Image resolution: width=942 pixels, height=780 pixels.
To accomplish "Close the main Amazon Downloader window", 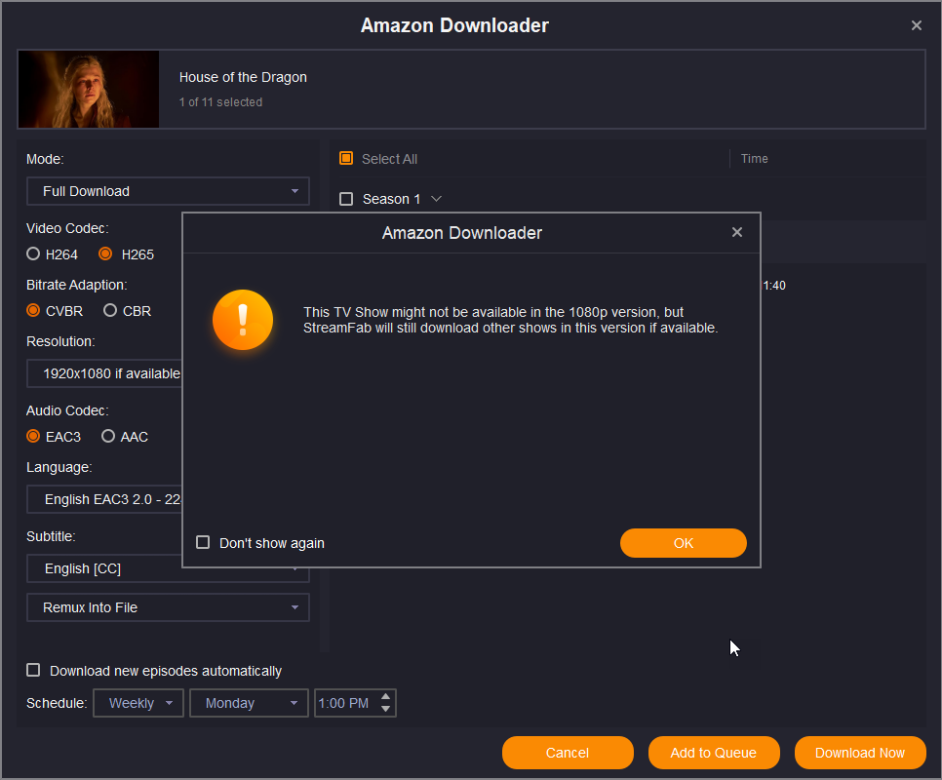I will 916,26.
